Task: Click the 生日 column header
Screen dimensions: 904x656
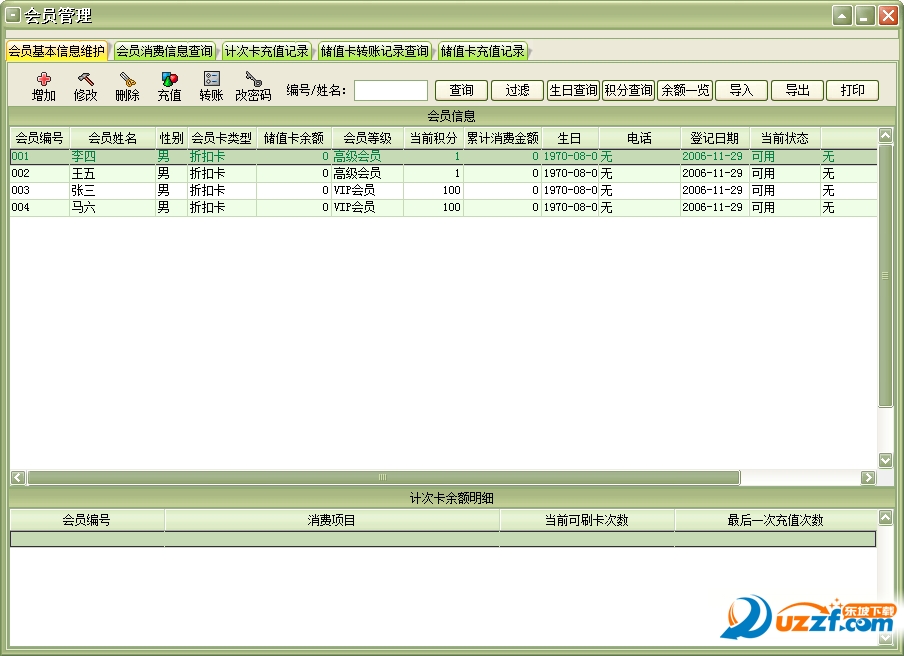Action: 570,138
